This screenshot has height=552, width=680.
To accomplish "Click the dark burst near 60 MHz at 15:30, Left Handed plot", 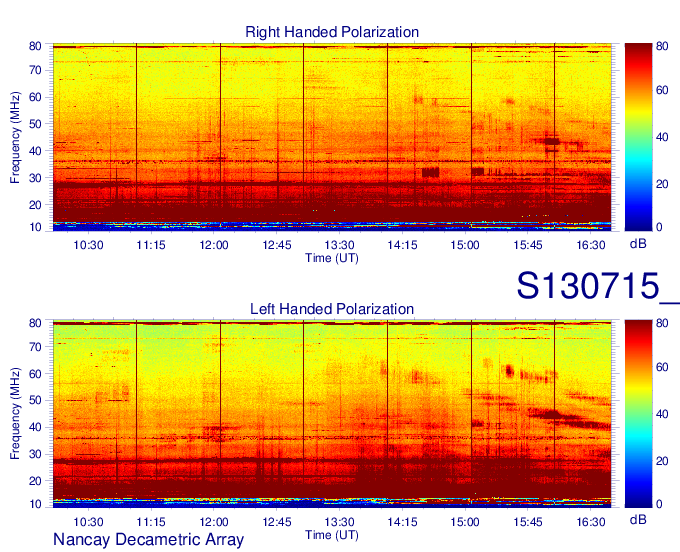I will pos(509,371).
